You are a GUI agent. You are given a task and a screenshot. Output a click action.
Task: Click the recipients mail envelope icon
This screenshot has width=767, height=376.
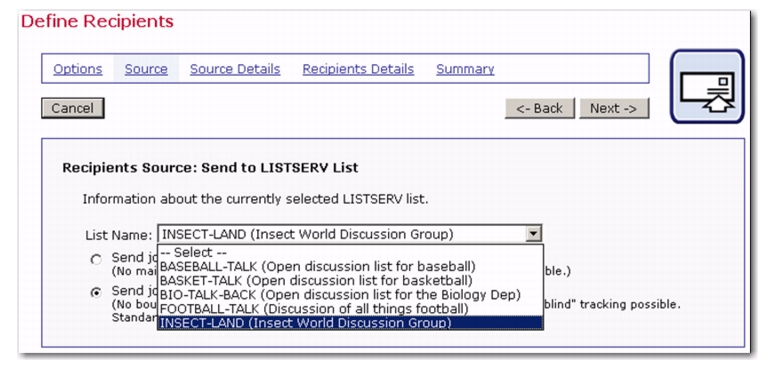(x=707, y=86)
